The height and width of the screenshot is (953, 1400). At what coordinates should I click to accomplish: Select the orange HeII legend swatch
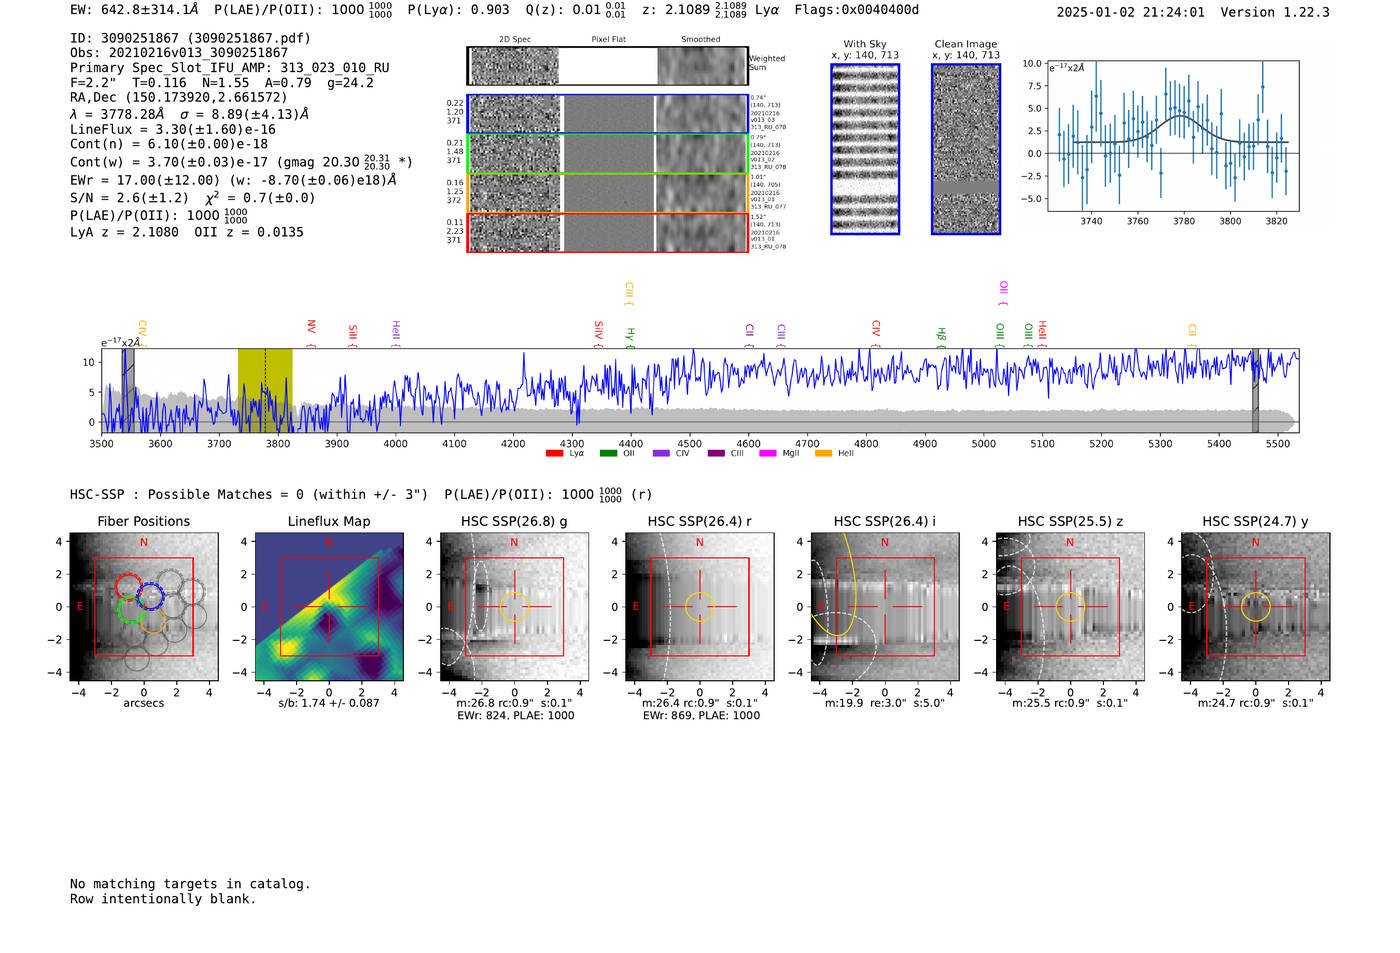(823, 454)
